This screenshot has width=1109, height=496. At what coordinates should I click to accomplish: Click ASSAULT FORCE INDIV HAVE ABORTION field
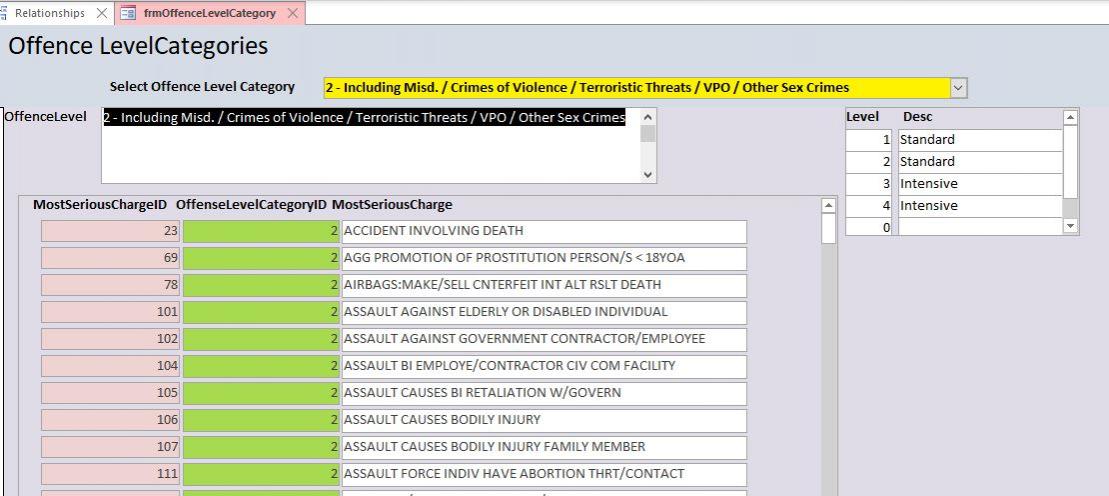point(544,474)
